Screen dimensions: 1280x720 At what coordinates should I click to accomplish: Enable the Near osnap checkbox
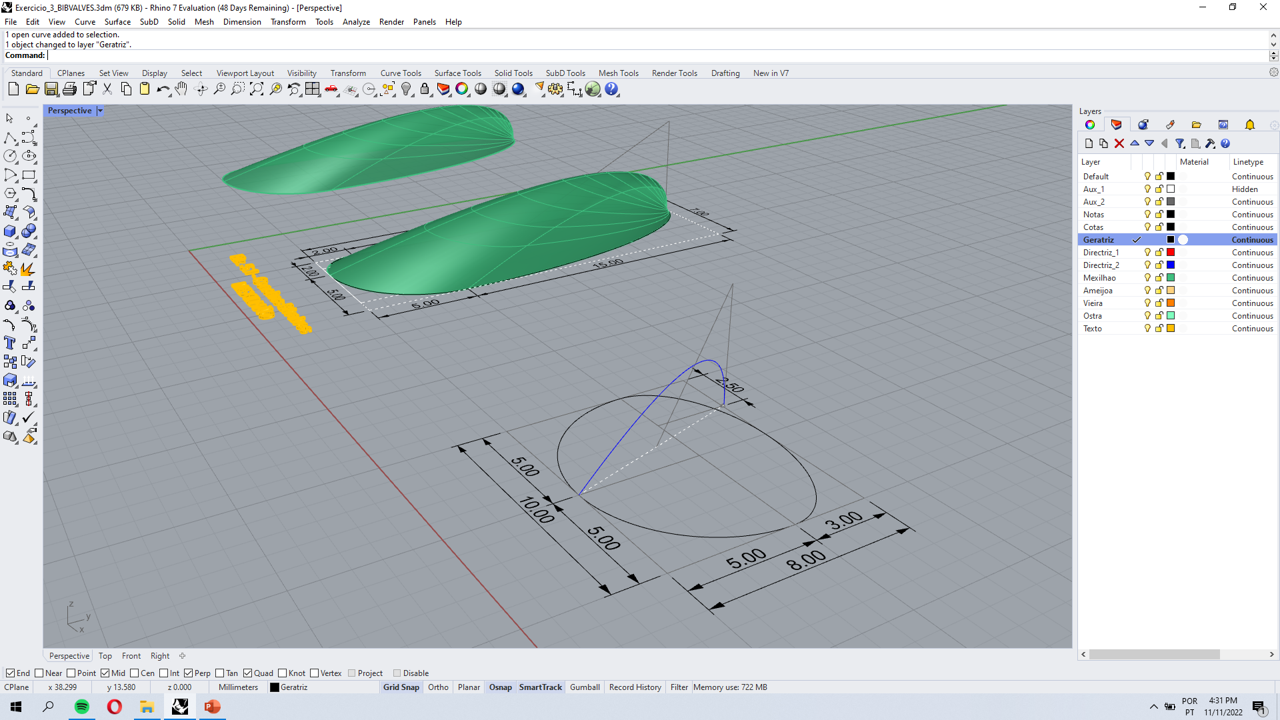39,673
